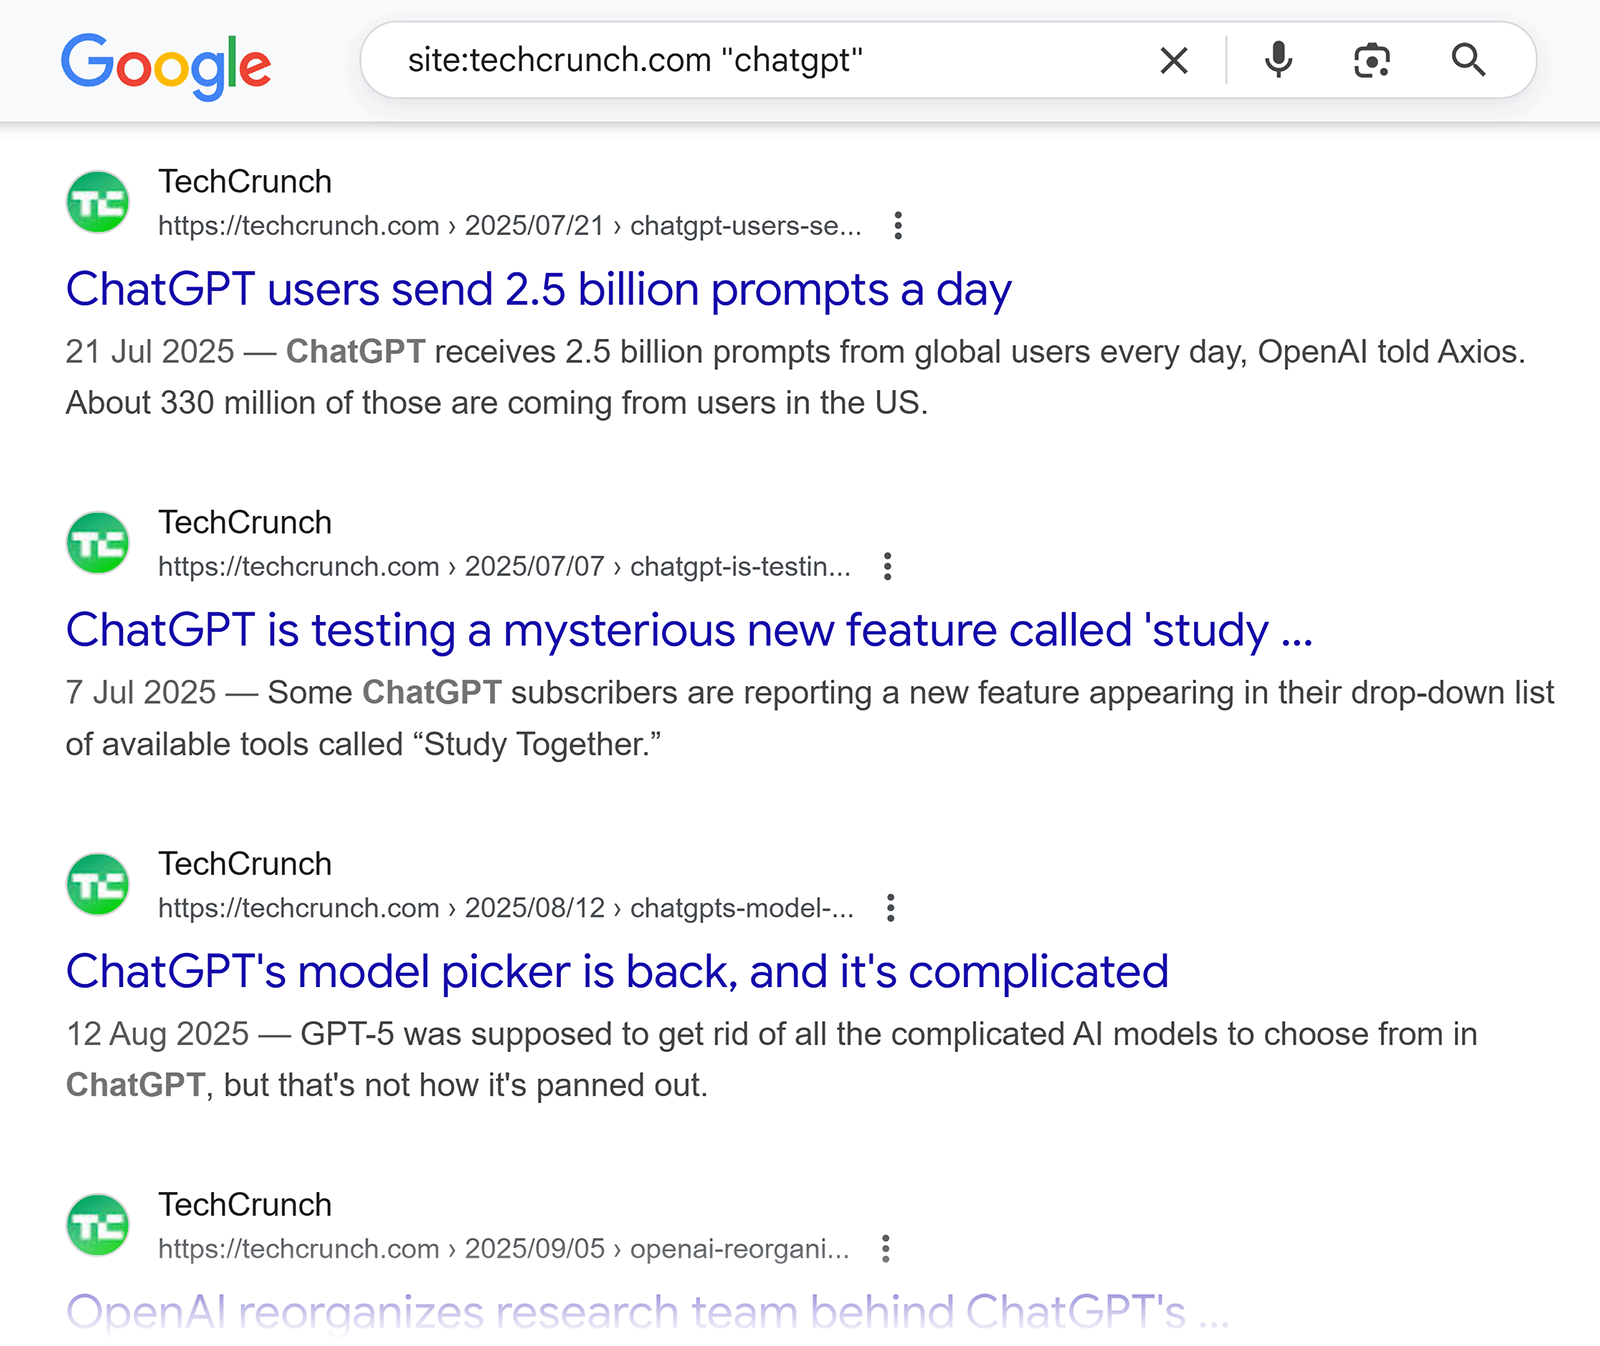Open Google Lens image search
This screenshot has height=1346, width=1600.
coord(1371,60)
